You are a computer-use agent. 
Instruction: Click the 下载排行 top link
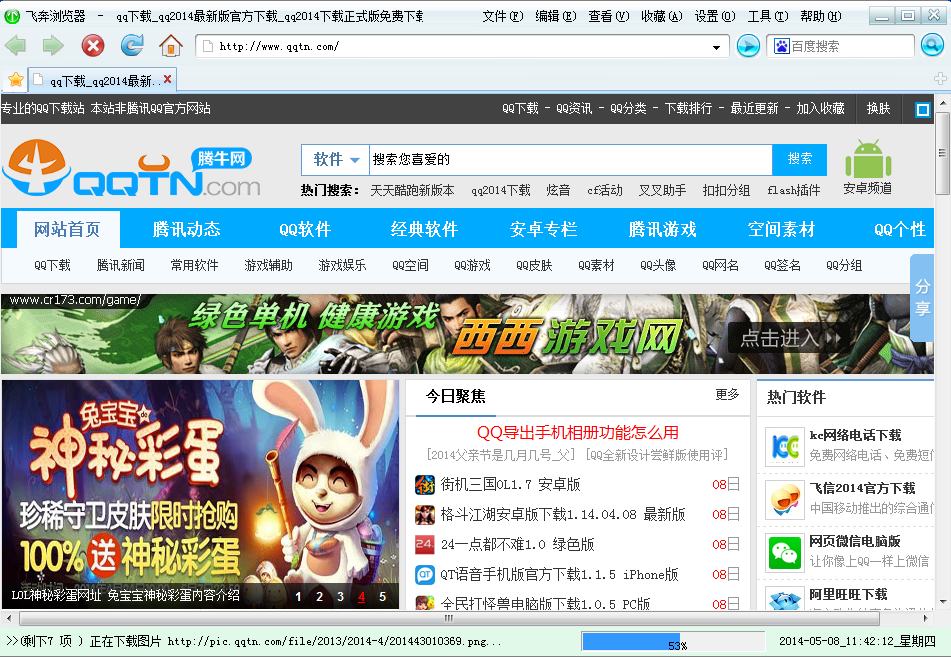pos(688,109)
